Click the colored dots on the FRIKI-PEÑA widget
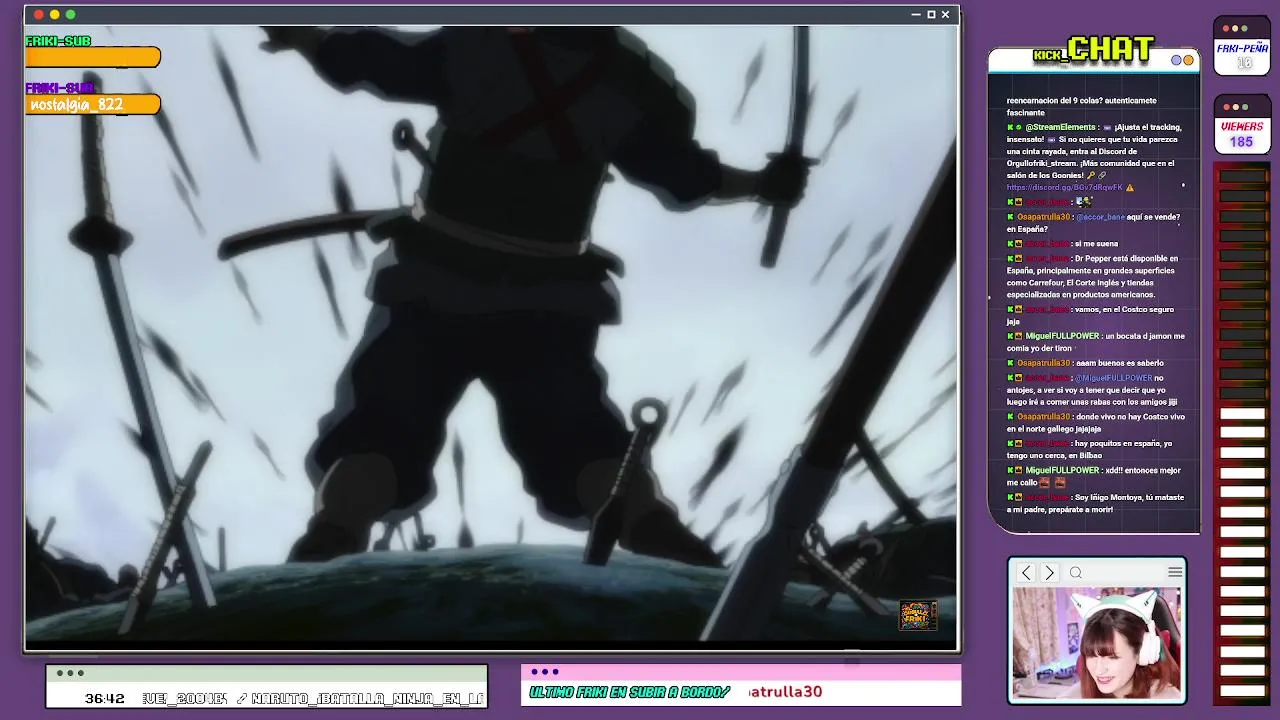 click(x=1235, y=28)
